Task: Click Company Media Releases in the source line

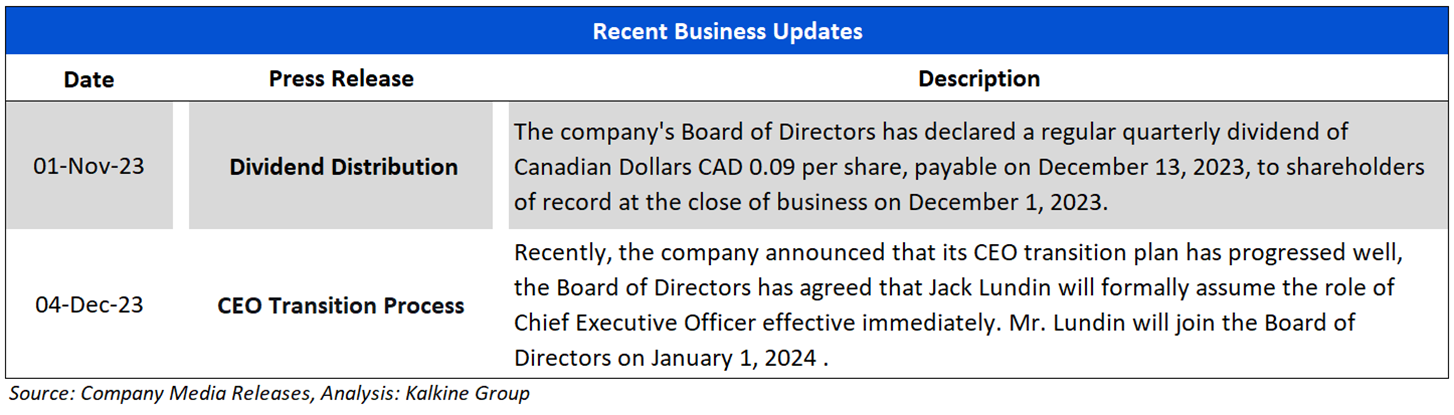Action: tap(195, 394)
